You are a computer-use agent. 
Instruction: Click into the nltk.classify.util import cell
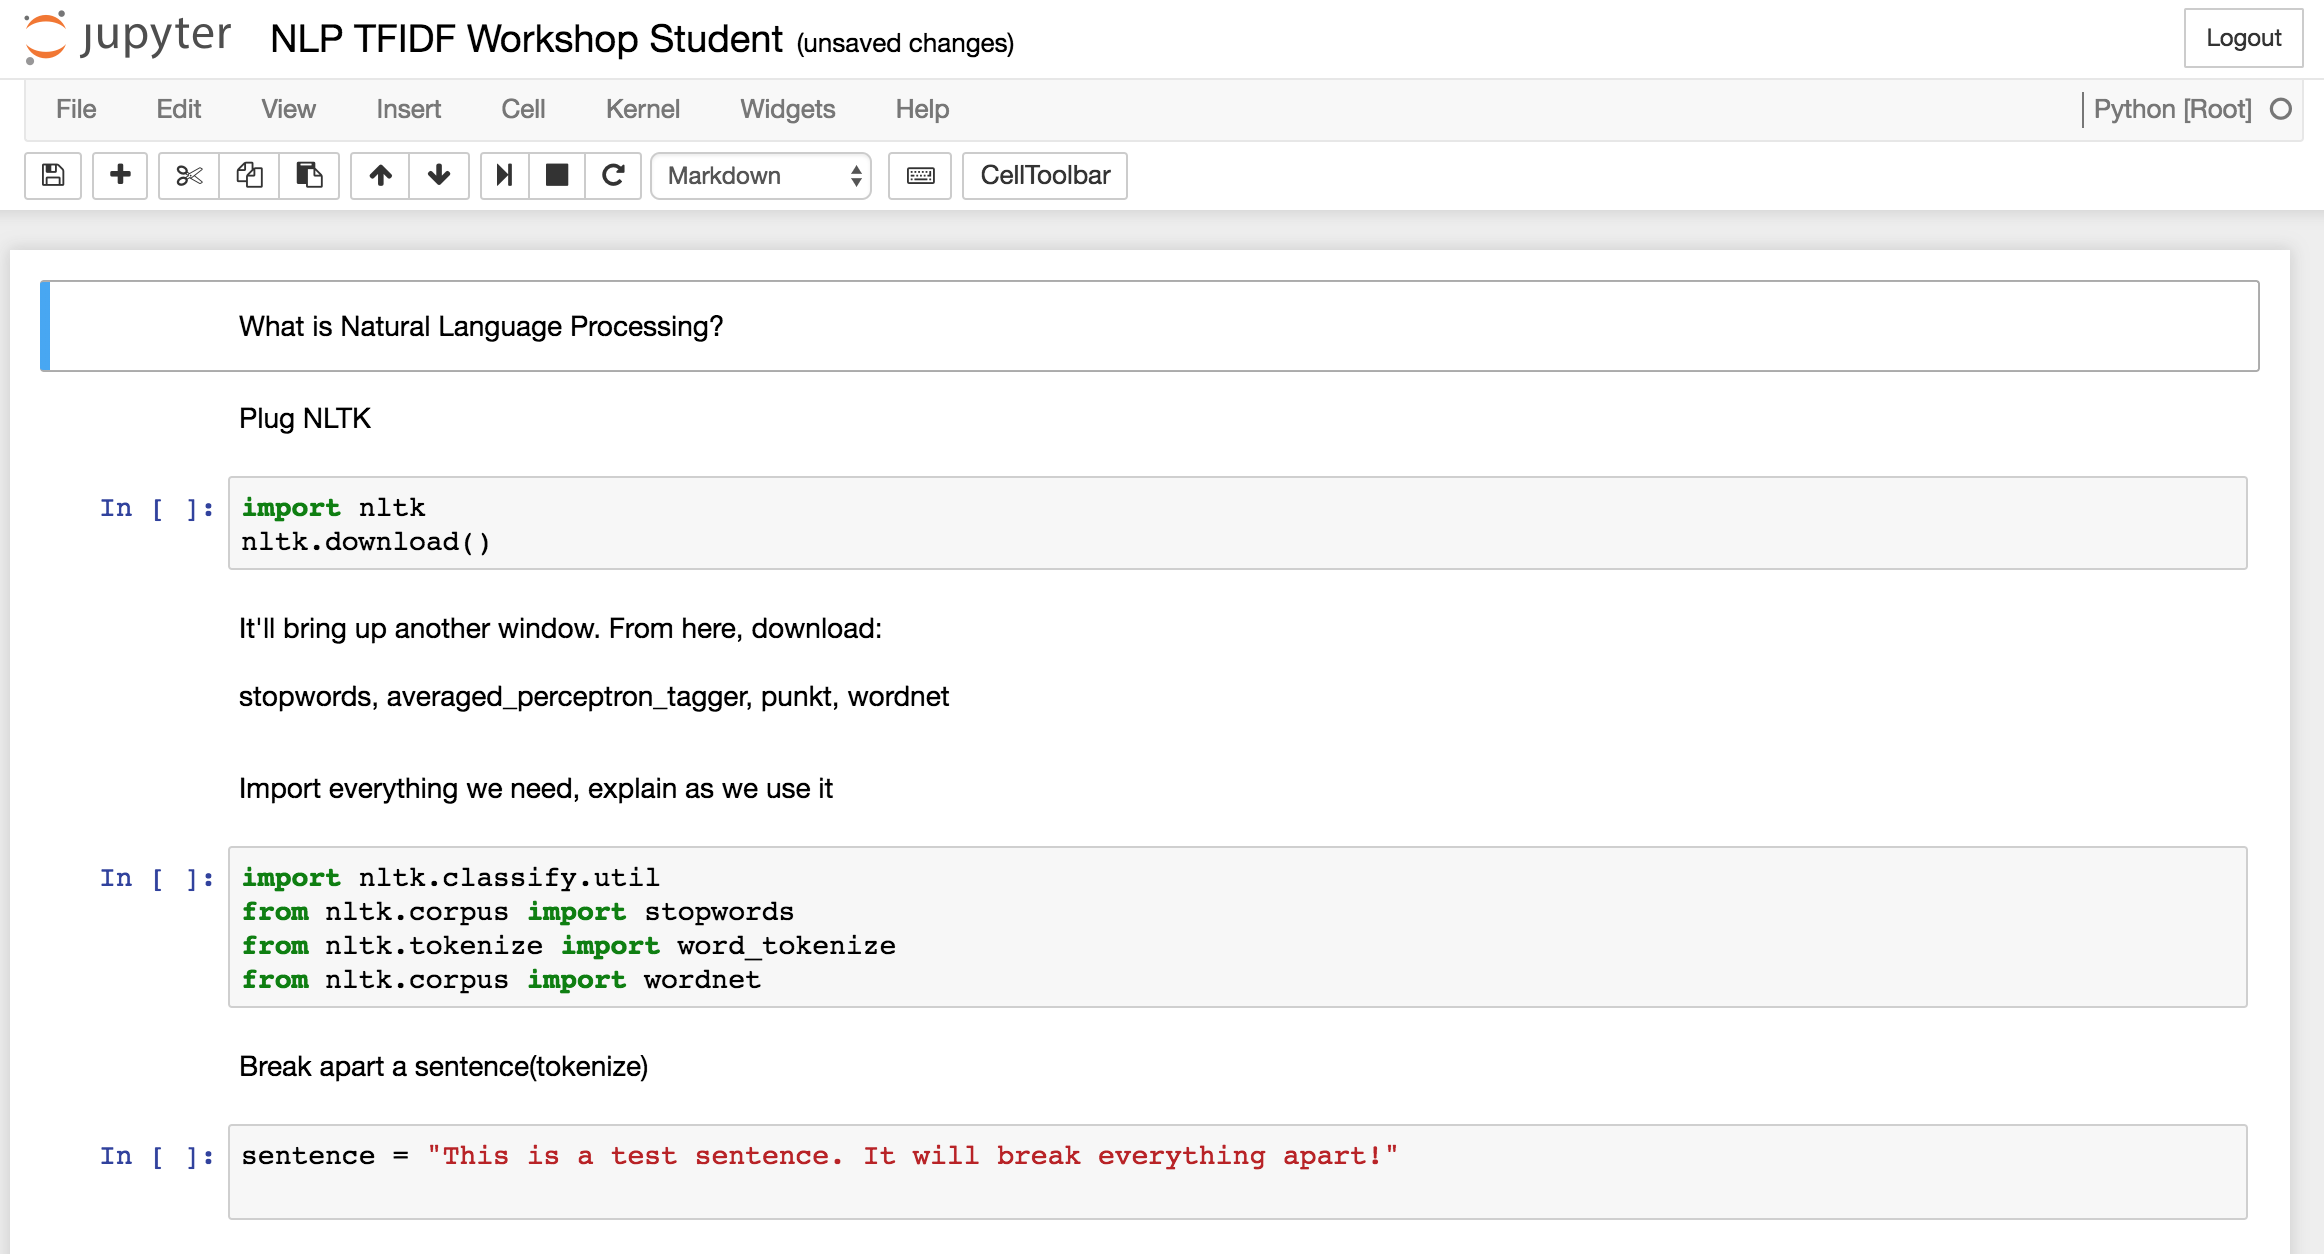(x=1237, y=927)
